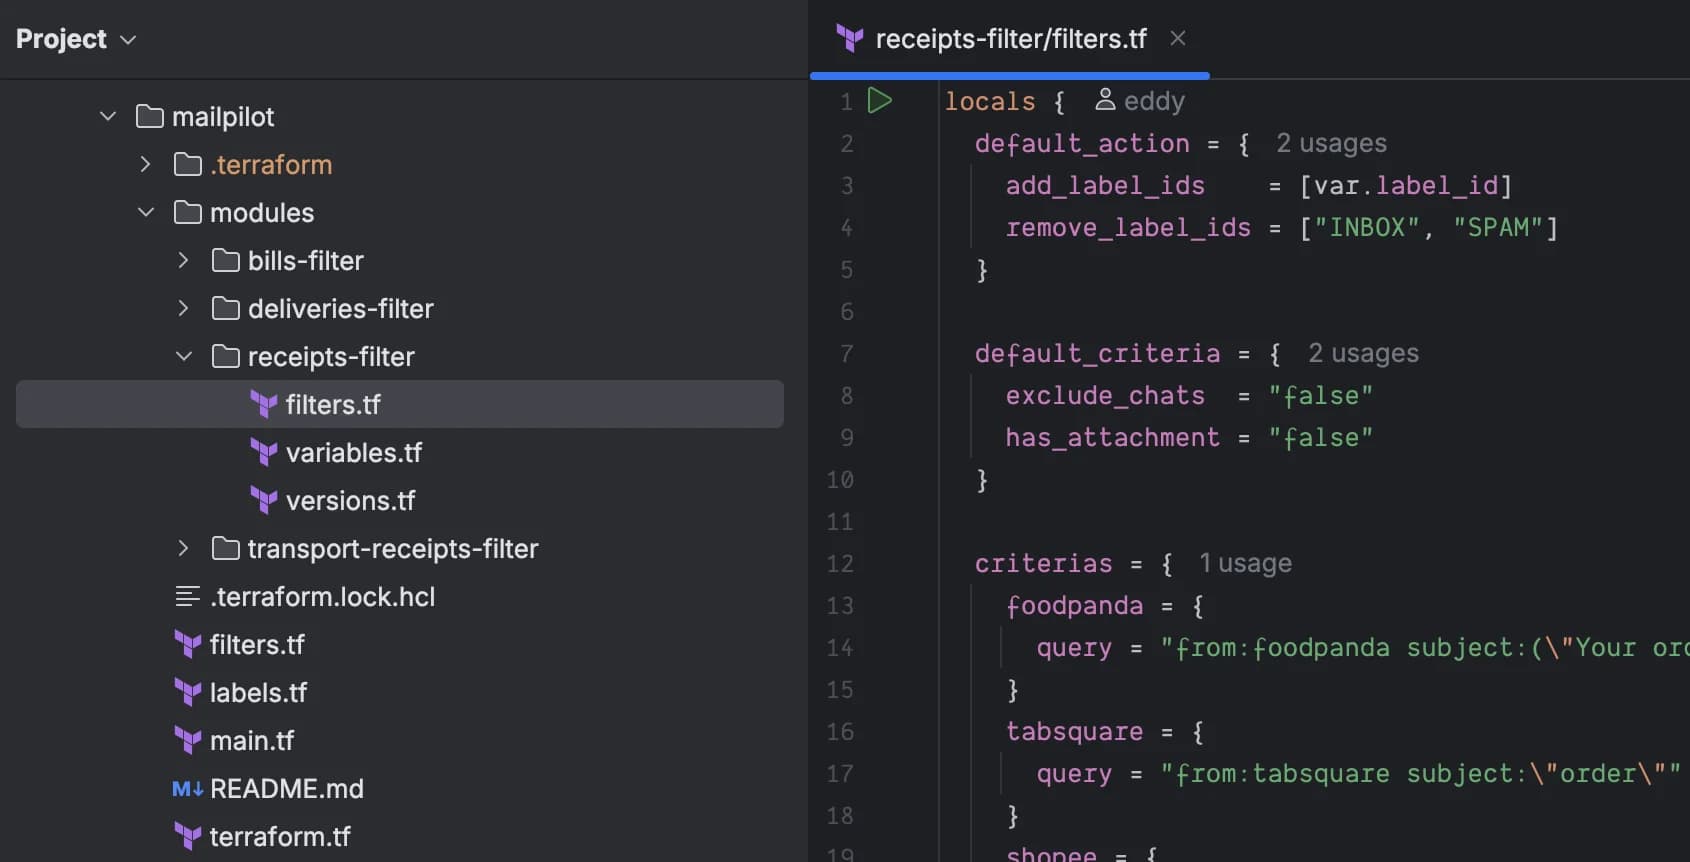Click the Terraform icon next to main.tf
This screenshot has height=862, width=1690.
coord(188,741)
